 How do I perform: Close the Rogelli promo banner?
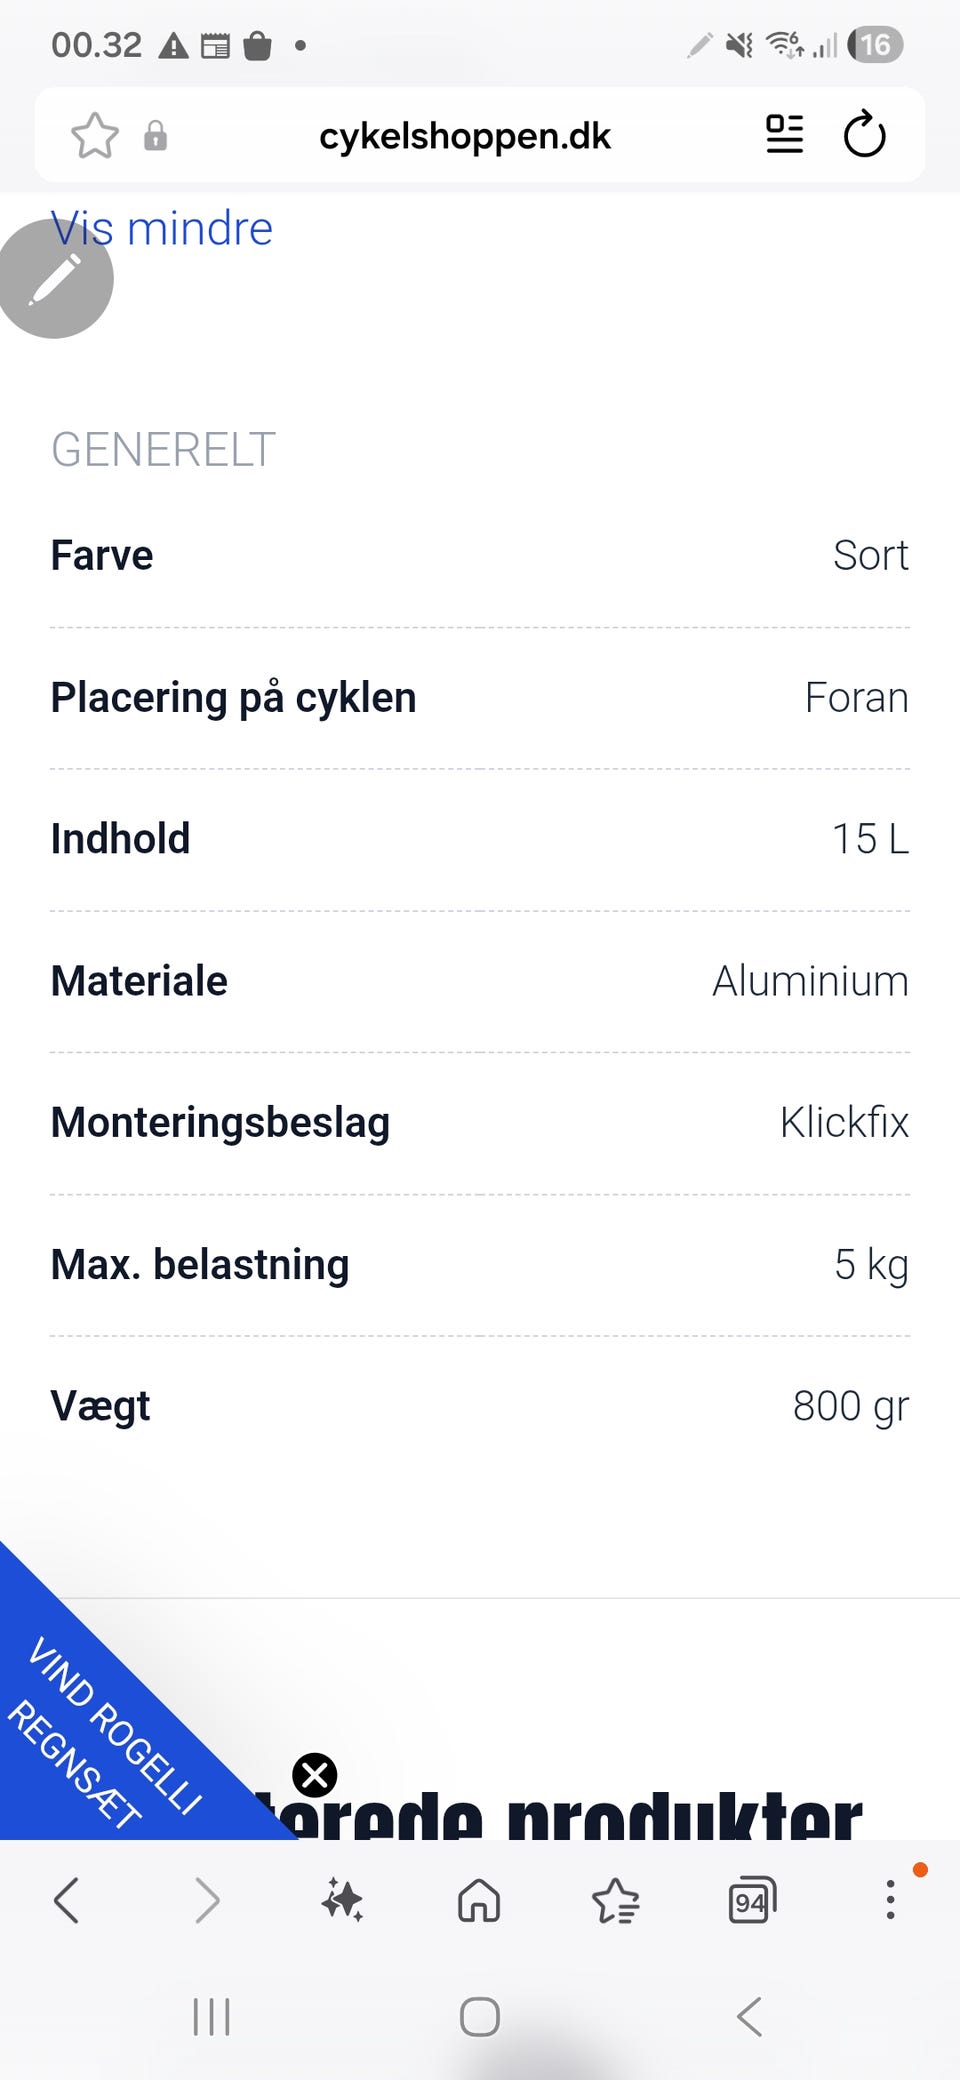(x=314, y=1776)
